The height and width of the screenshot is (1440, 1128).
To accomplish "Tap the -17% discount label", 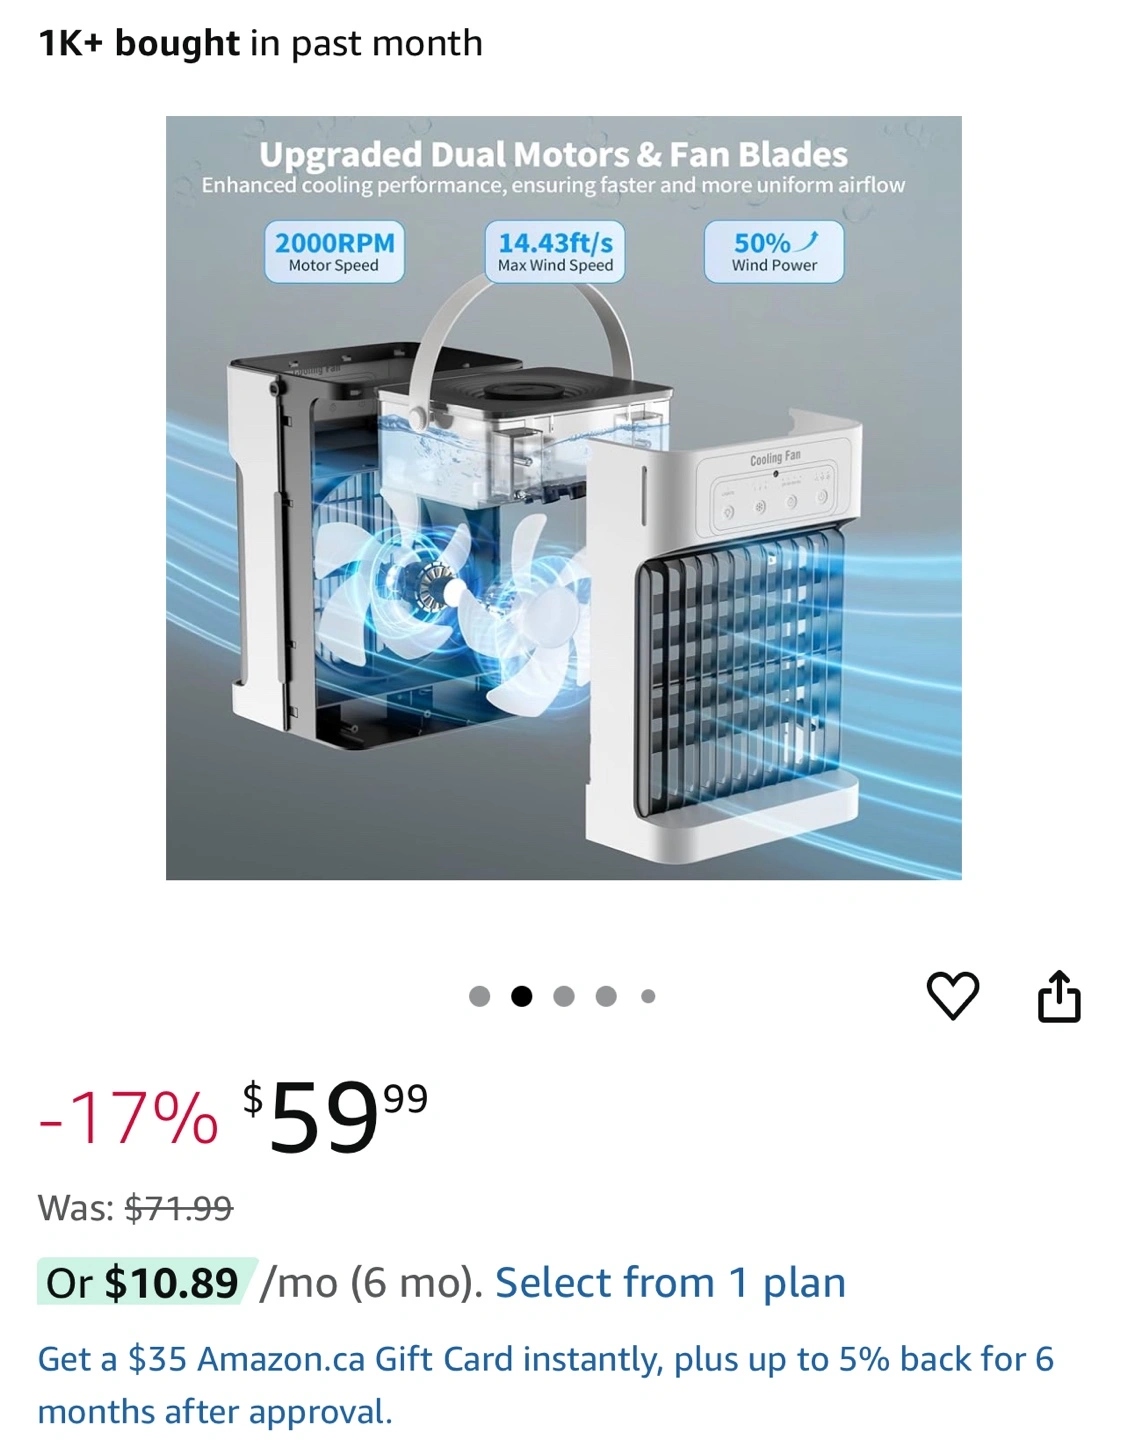I will click(x=128, y=1118).
